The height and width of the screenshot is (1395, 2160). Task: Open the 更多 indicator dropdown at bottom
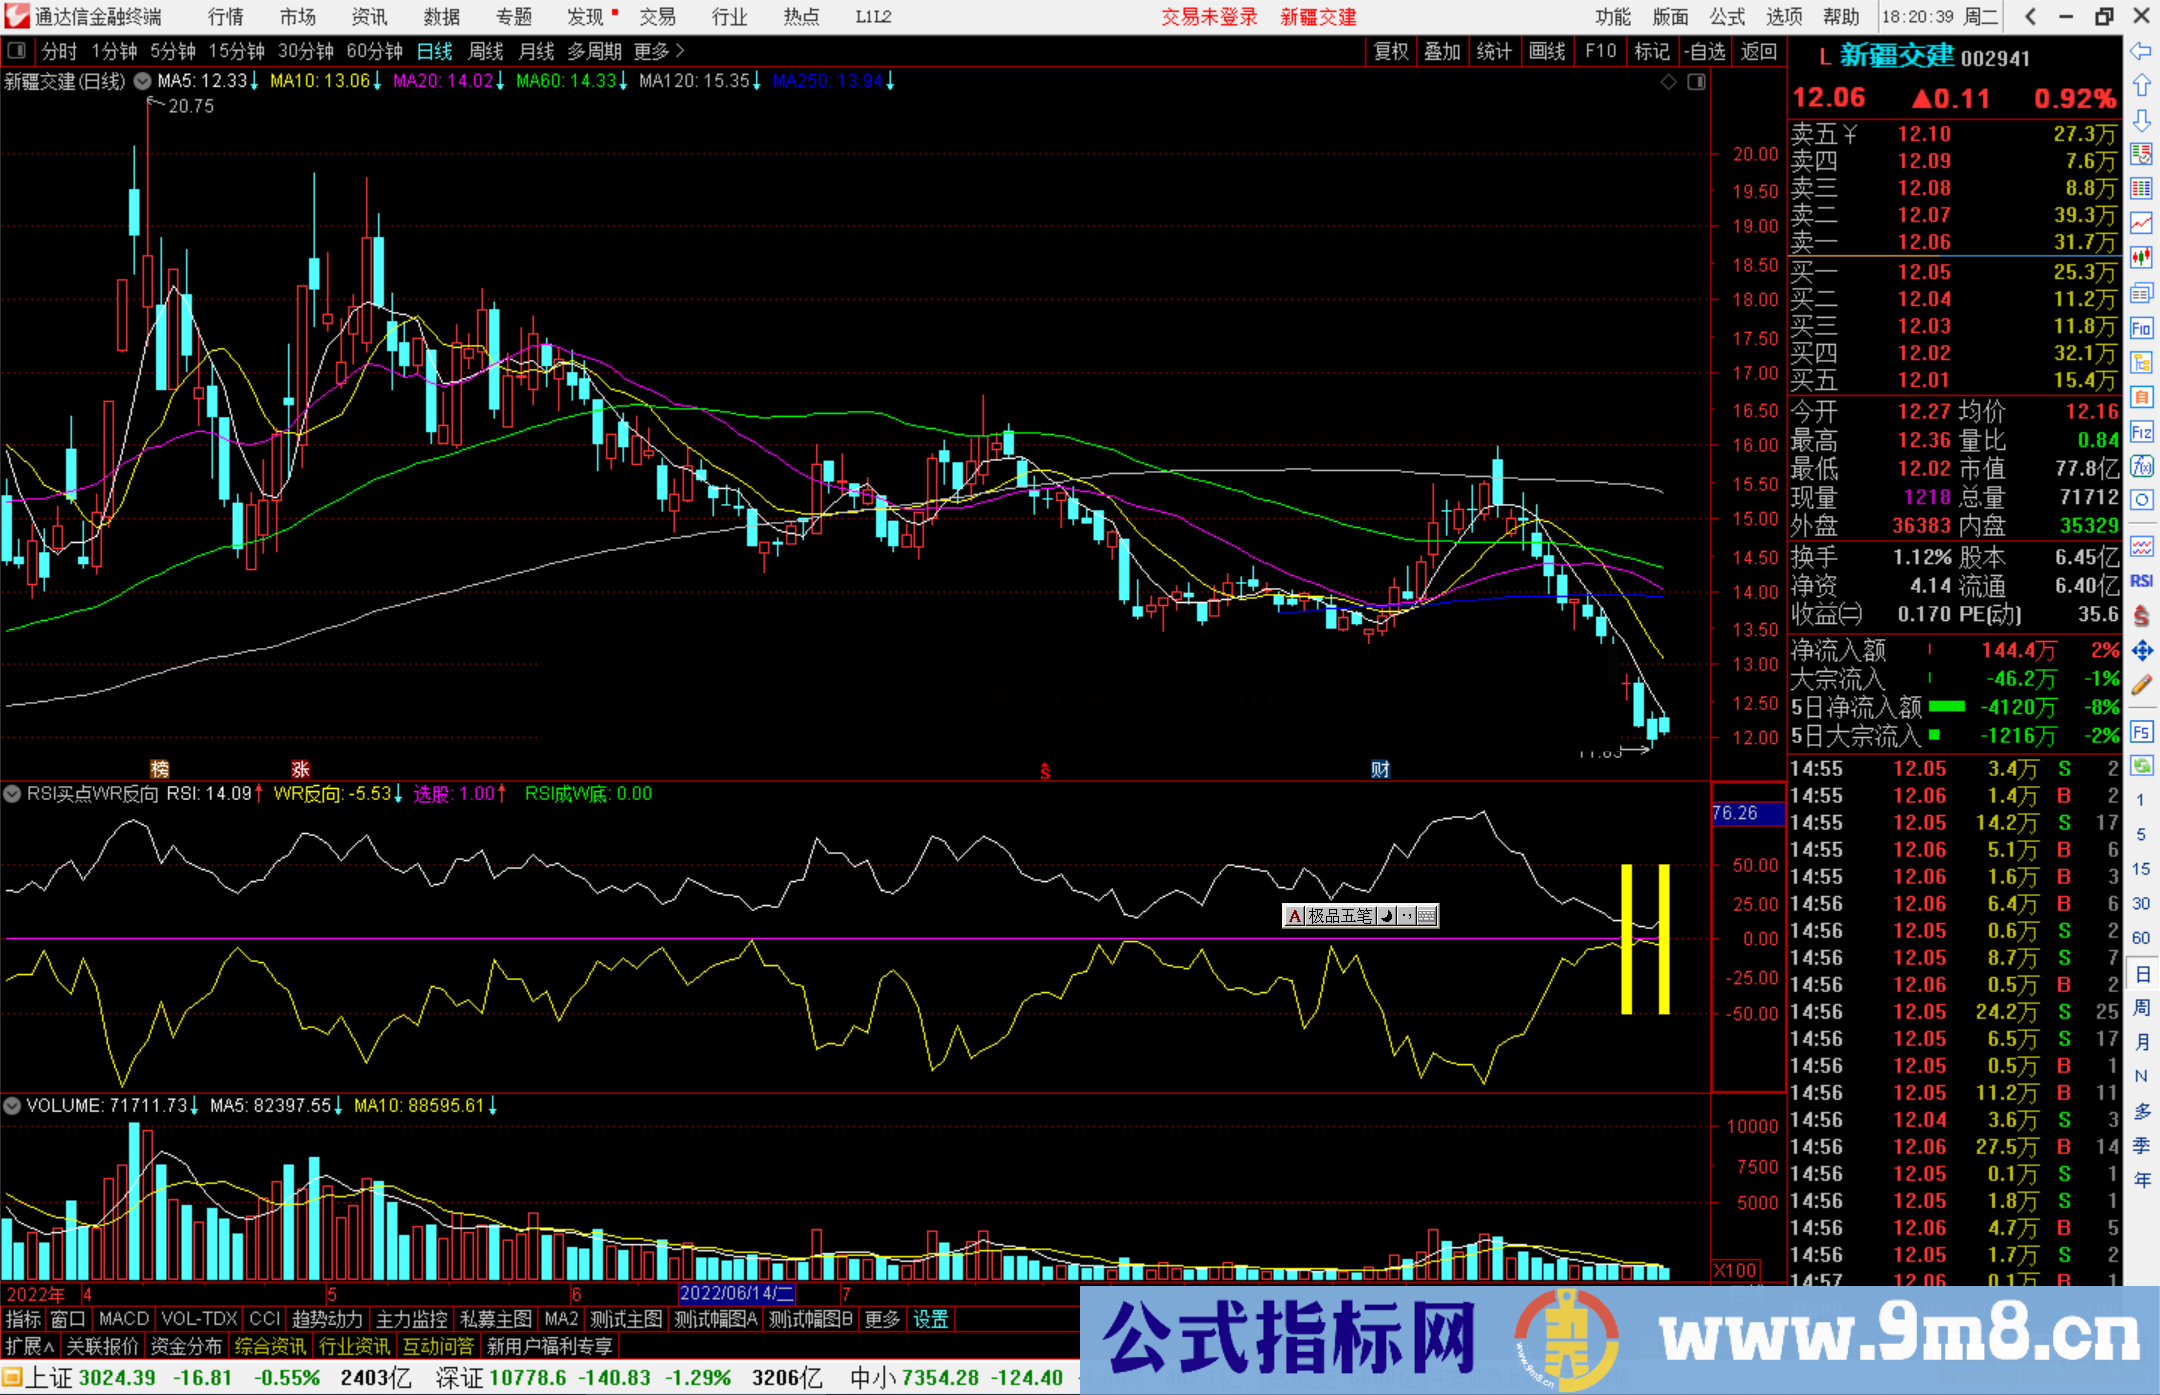pyautogui.click(x=881, y=1319)
